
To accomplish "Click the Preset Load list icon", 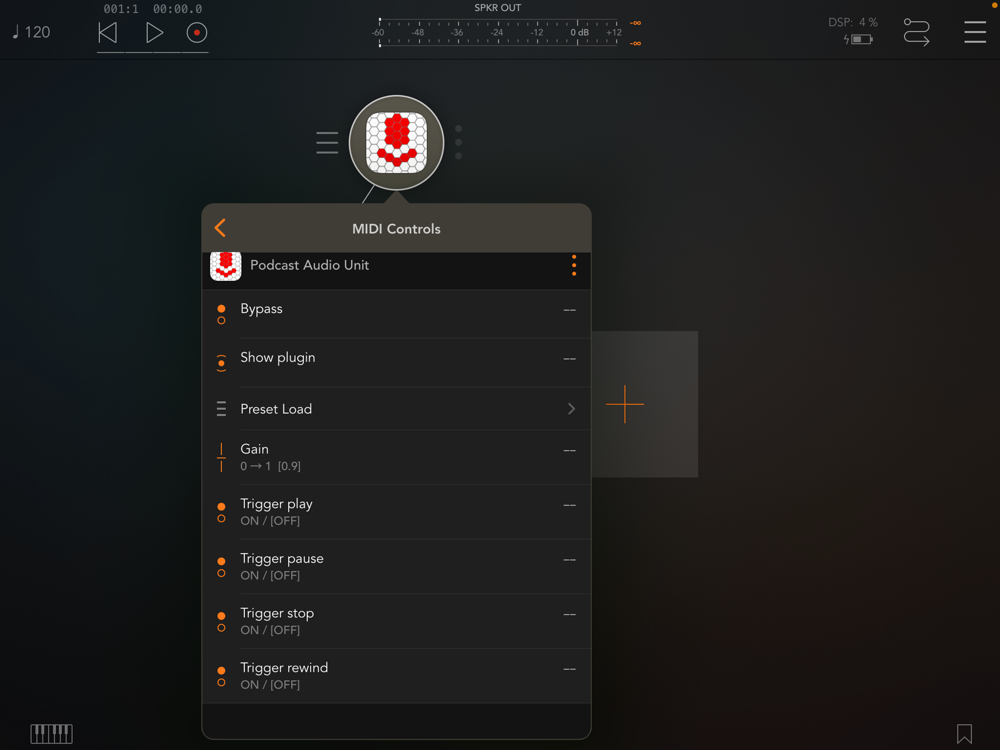I will coord(221,409).
